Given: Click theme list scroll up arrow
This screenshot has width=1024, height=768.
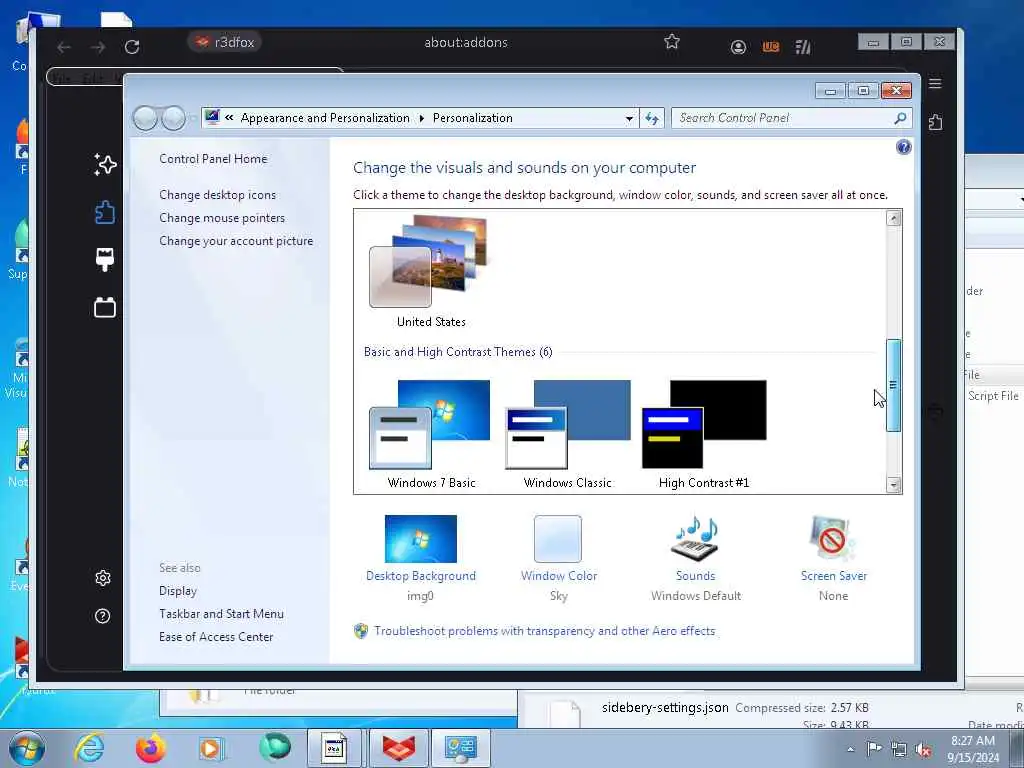Looking at the screenshot, I should point(893,218).
